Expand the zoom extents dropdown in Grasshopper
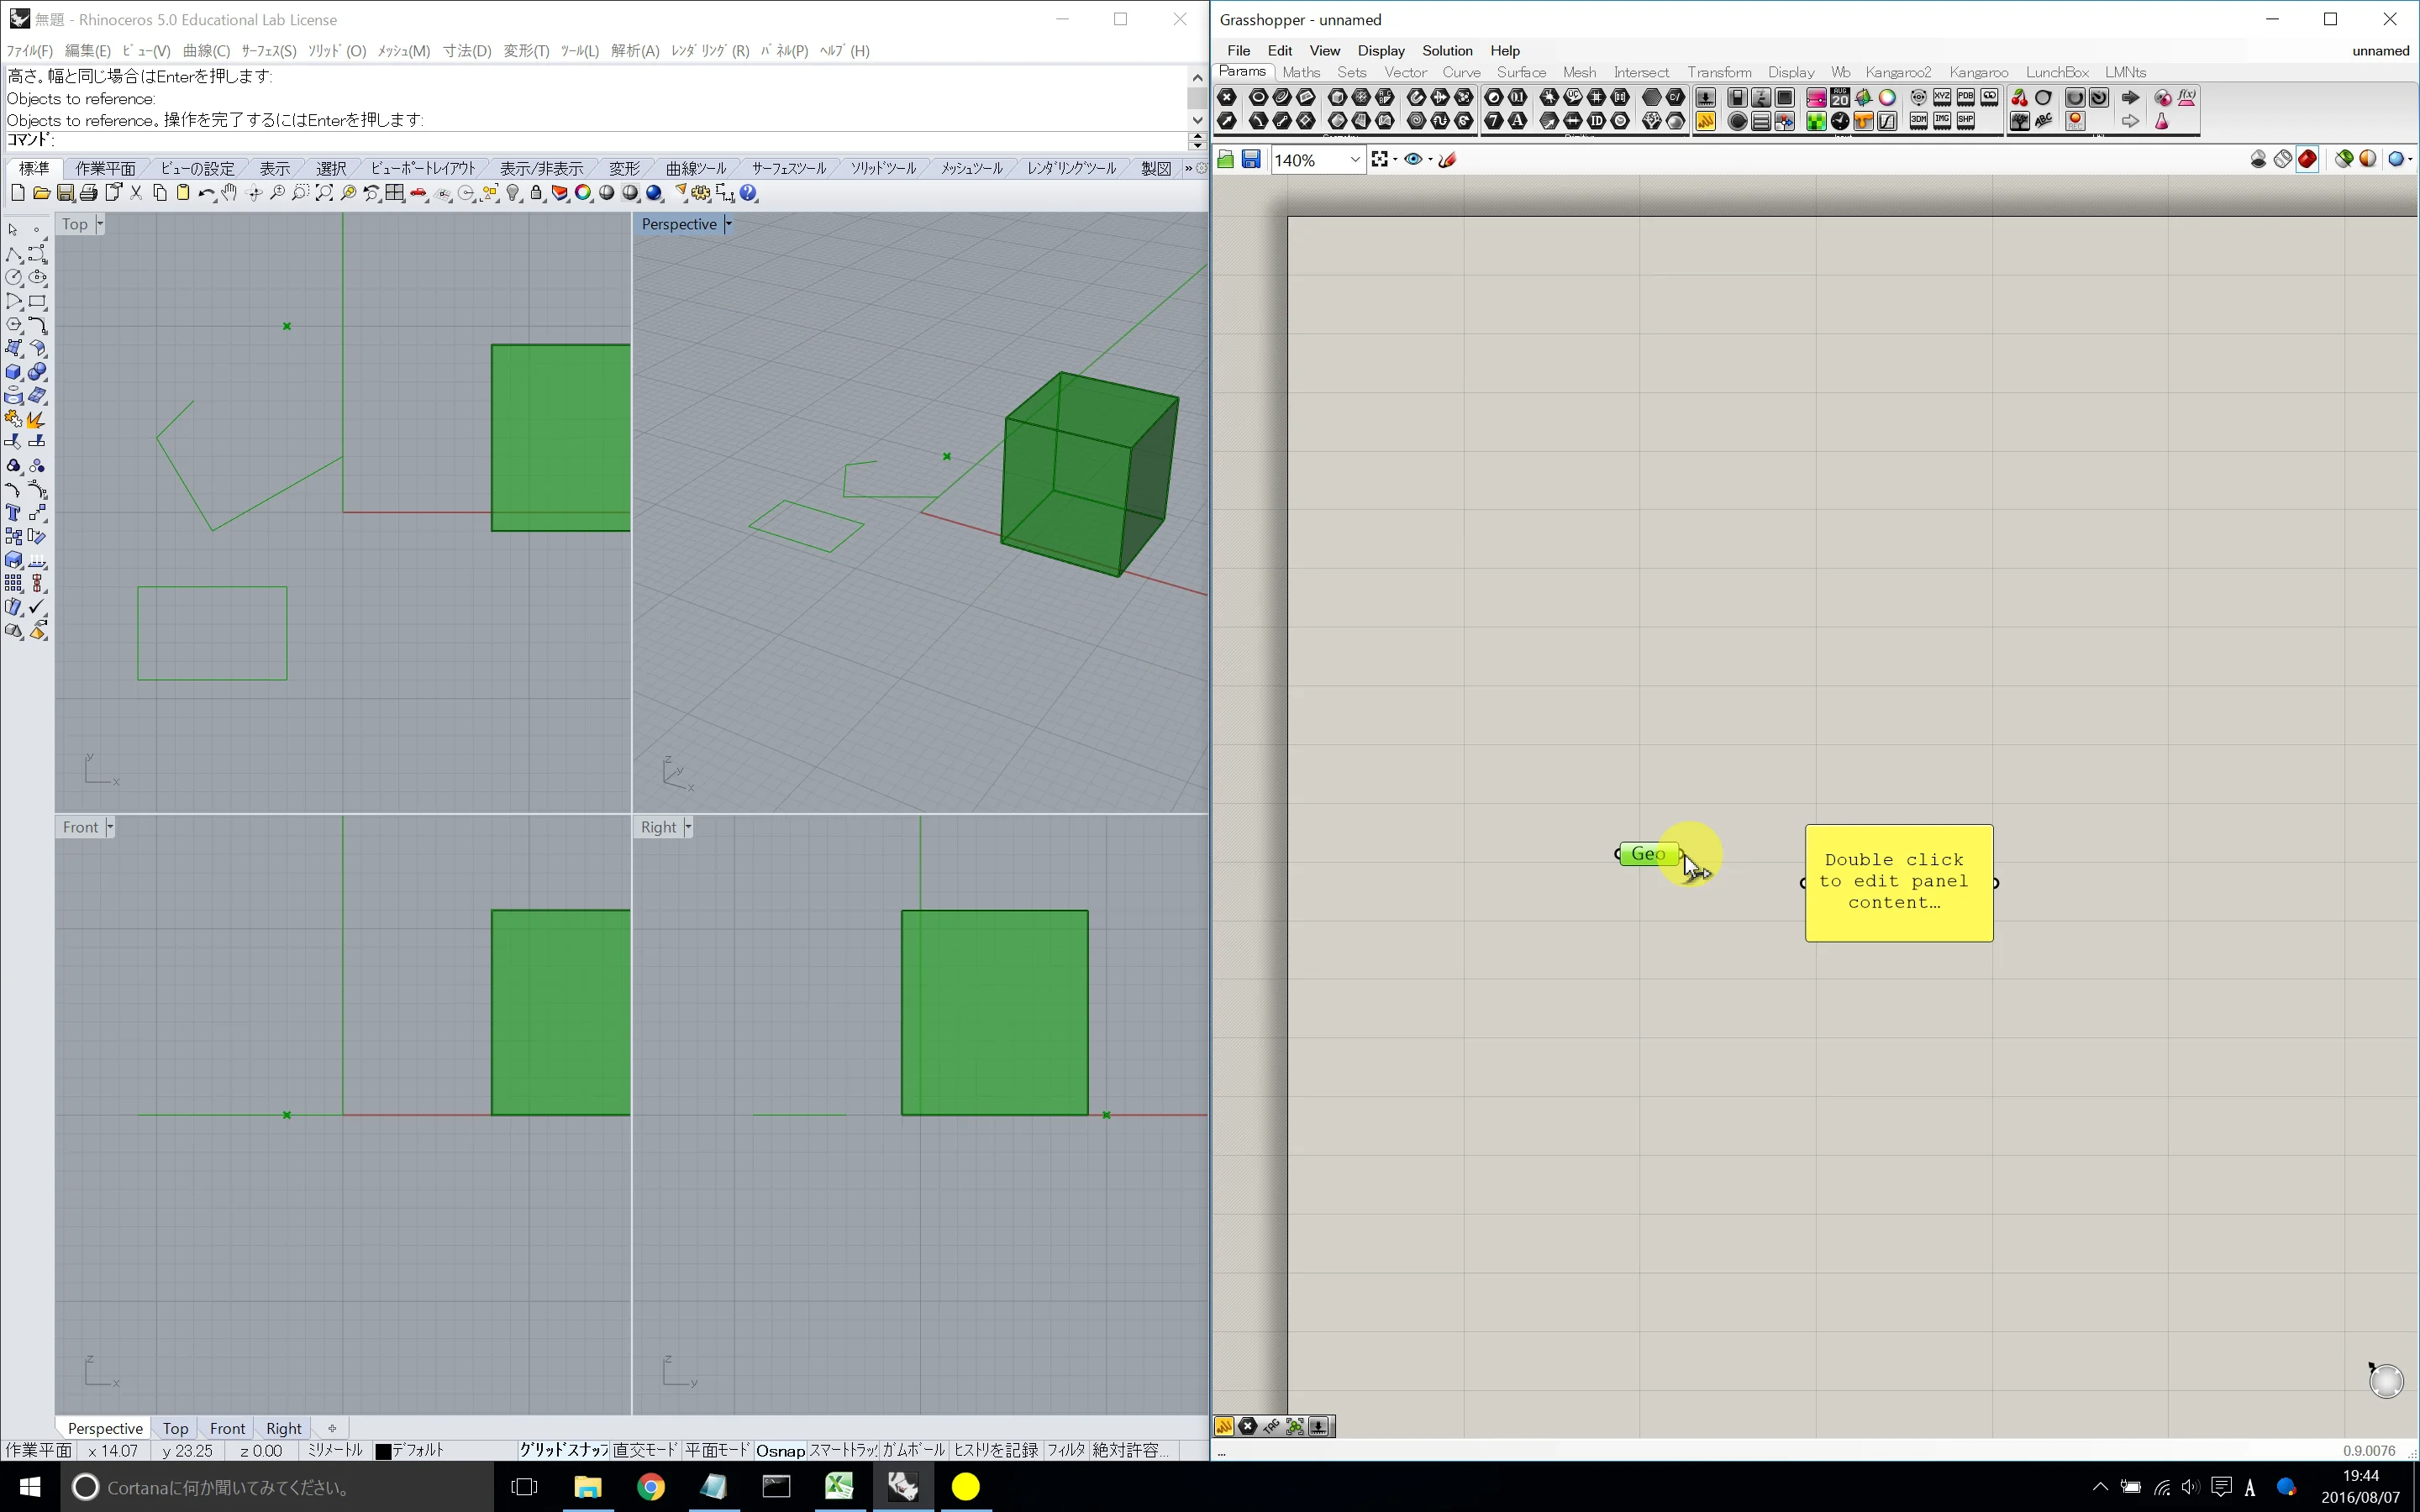2420x1512 pixels. coord(1395,159)
